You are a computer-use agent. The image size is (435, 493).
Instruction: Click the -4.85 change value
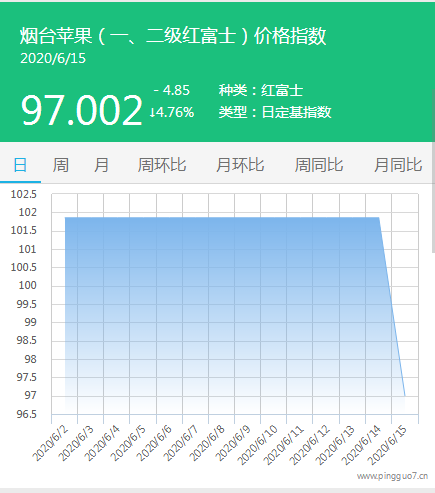pos(172,90)
